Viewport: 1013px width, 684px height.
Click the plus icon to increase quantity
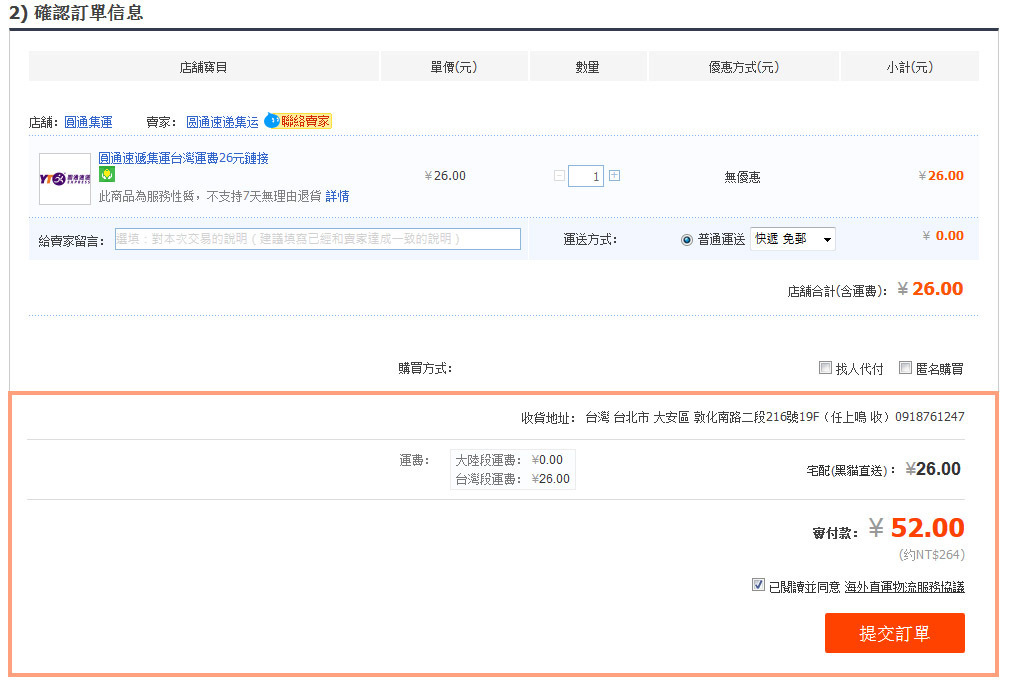(614, 176)
